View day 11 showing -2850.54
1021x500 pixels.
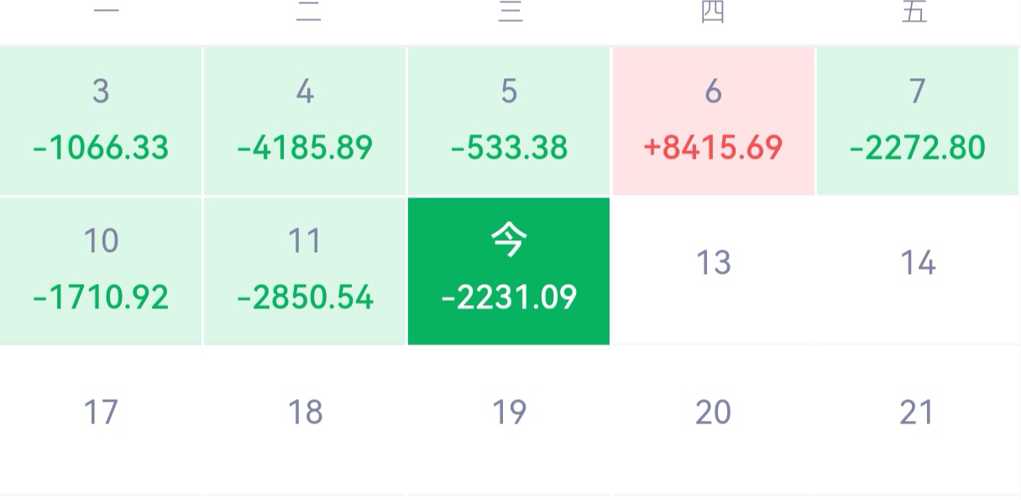coord(305,270)
